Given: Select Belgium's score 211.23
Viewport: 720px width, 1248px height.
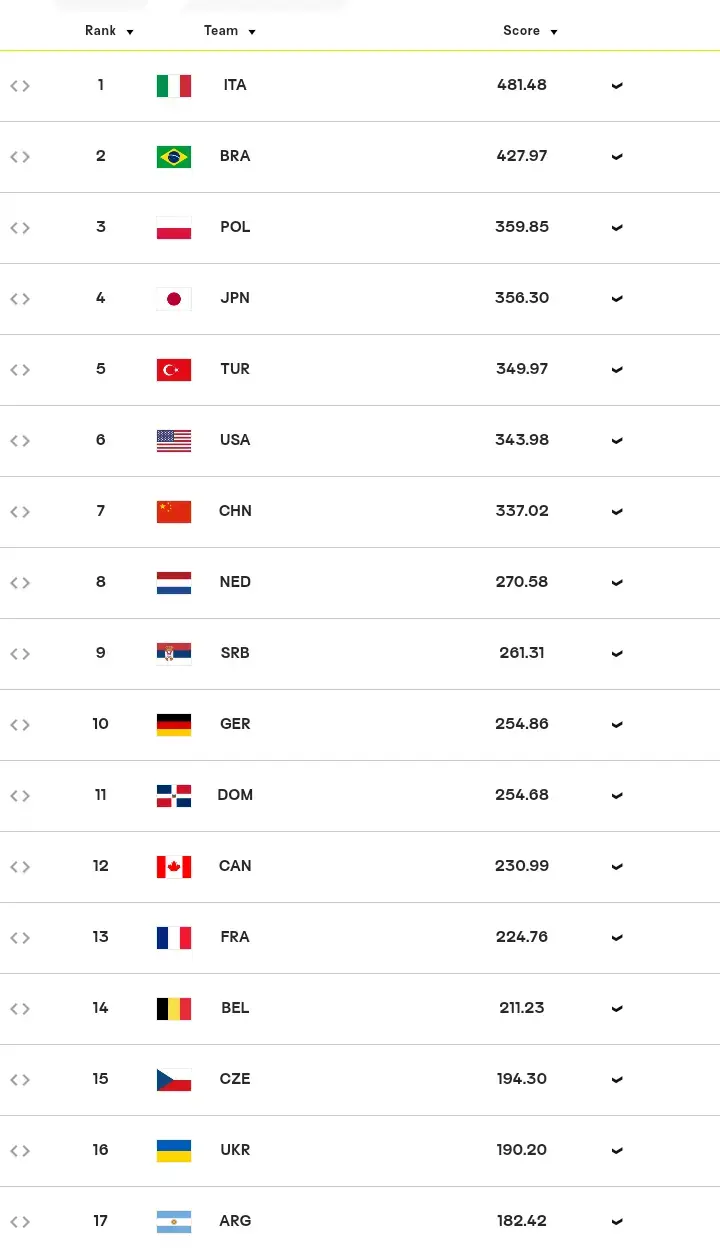Looking at the screenshot, I should tap(522, 1008).
